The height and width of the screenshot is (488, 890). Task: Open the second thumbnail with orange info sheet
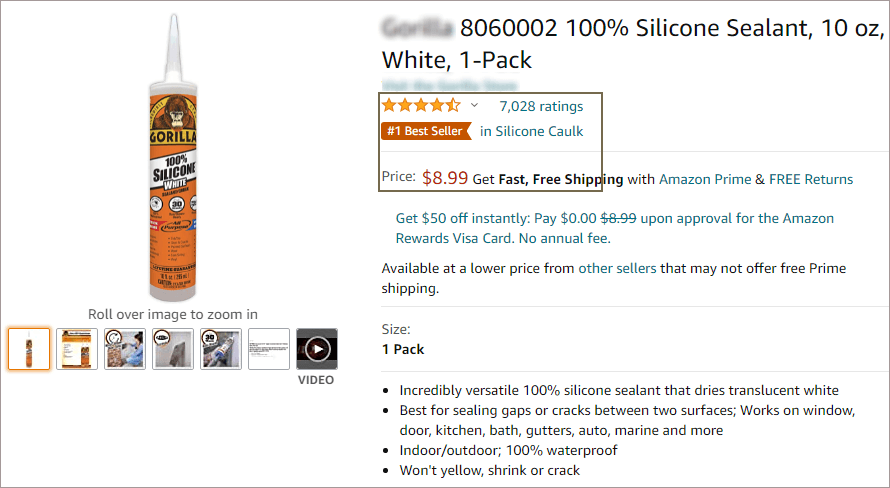(x=77, y=349)
